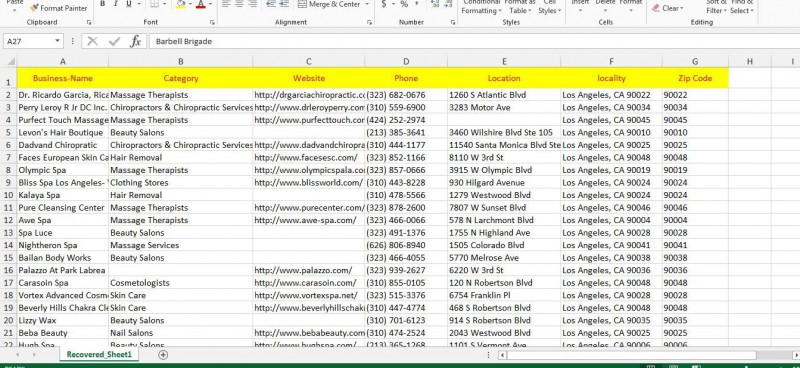Toggle Italic formatting button
Screen dimensions: 800x368
pos(115,4)
